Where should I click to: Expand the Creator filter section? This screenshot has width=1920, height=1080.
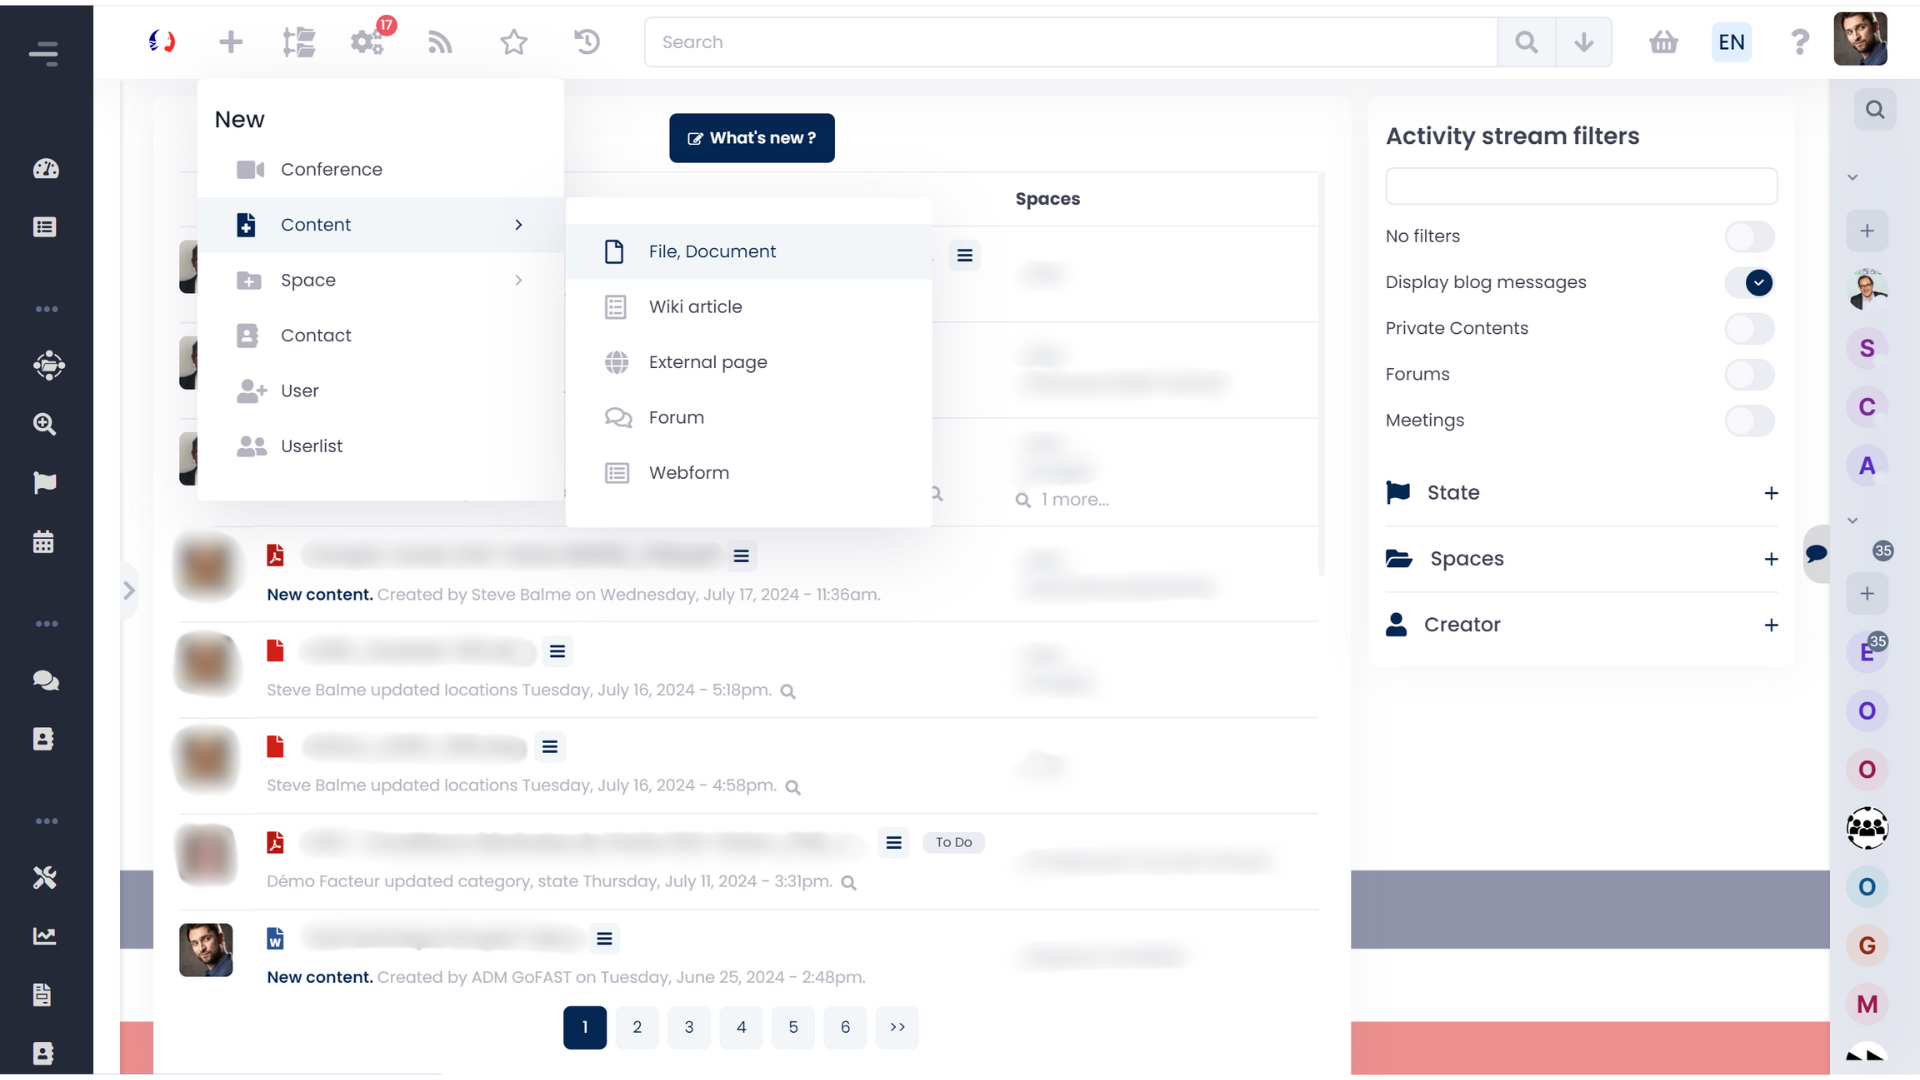click(x=1772, y=624)
